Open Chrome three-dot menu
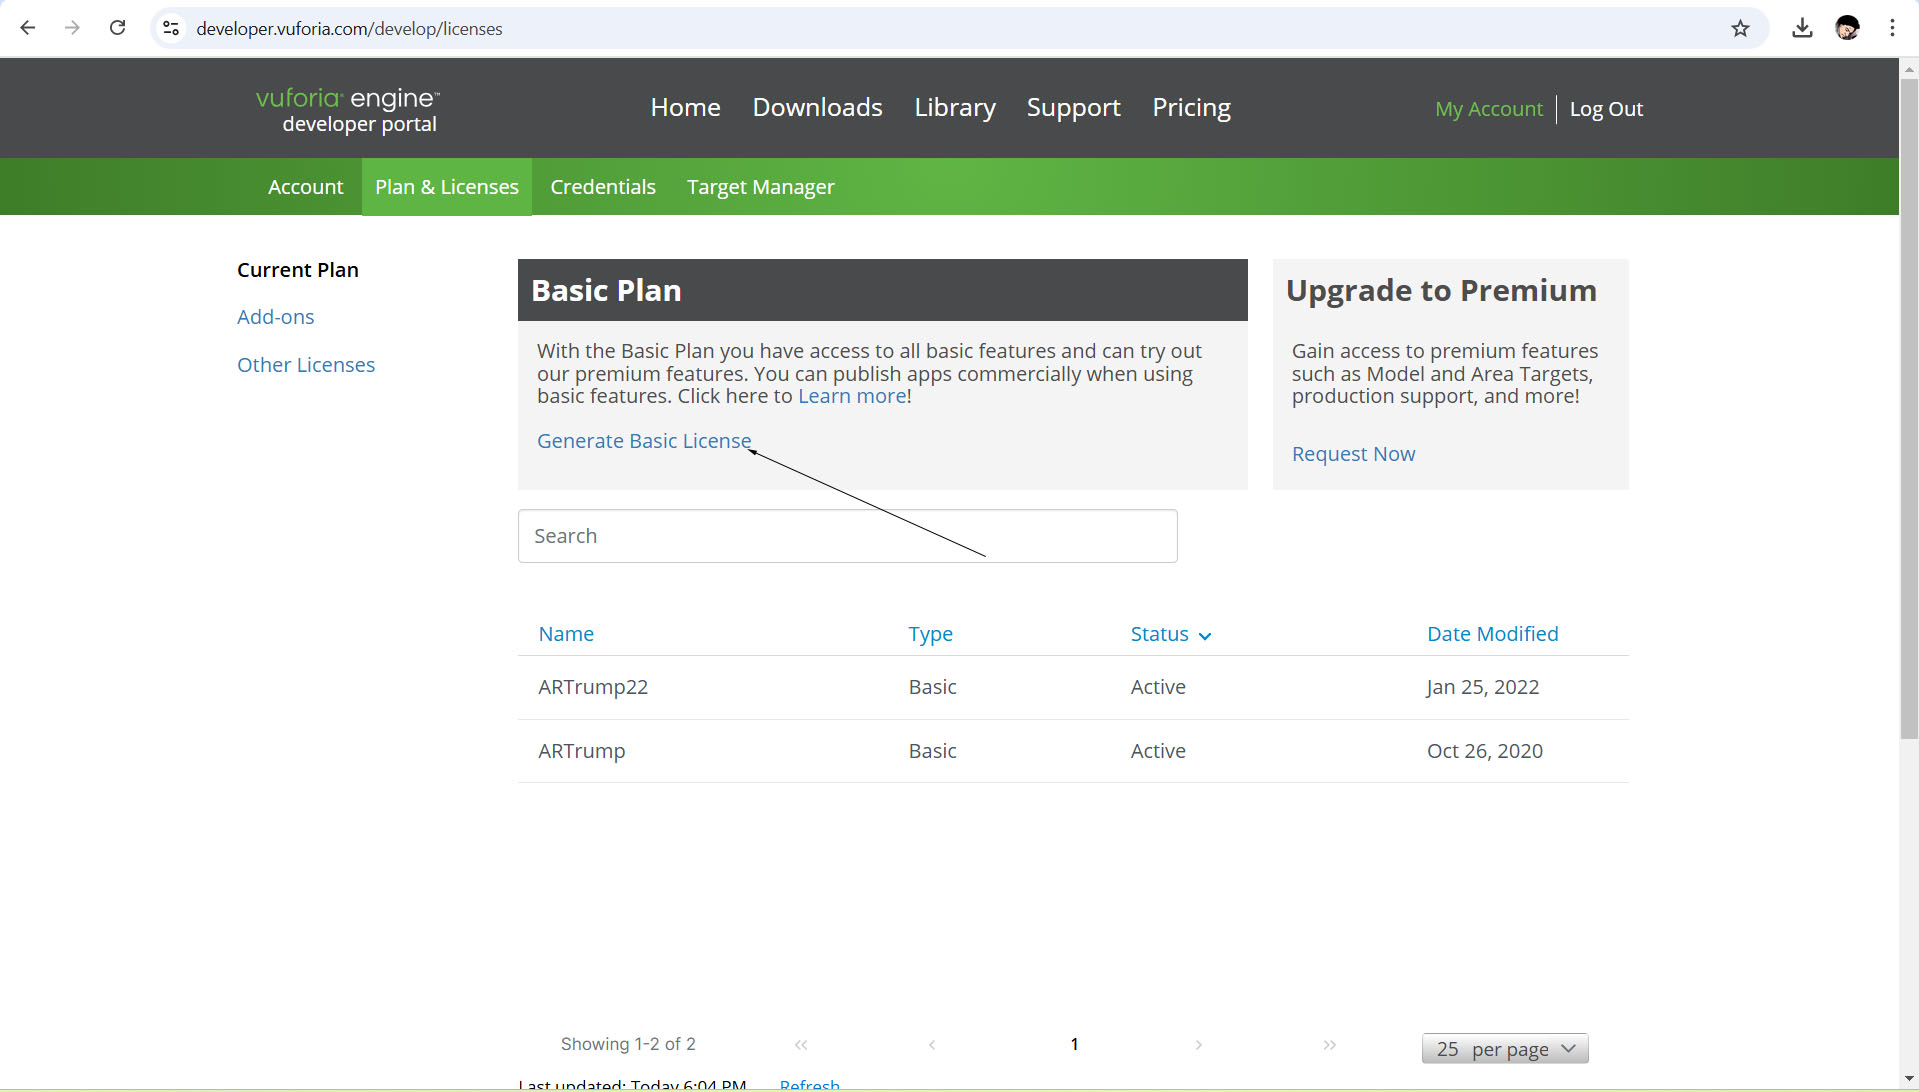 pyautogui.click(x=1892, y=28)
